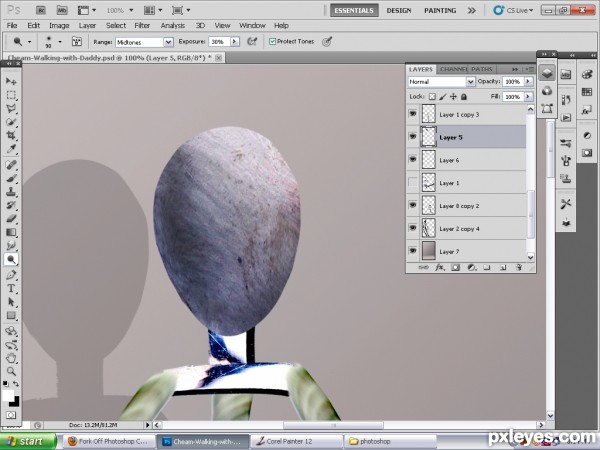Image resolution: width=600 pixels, height=450 pixels.
Task: Hide Layer 2 copy 4 visibility eye
Action: point(412,228)
